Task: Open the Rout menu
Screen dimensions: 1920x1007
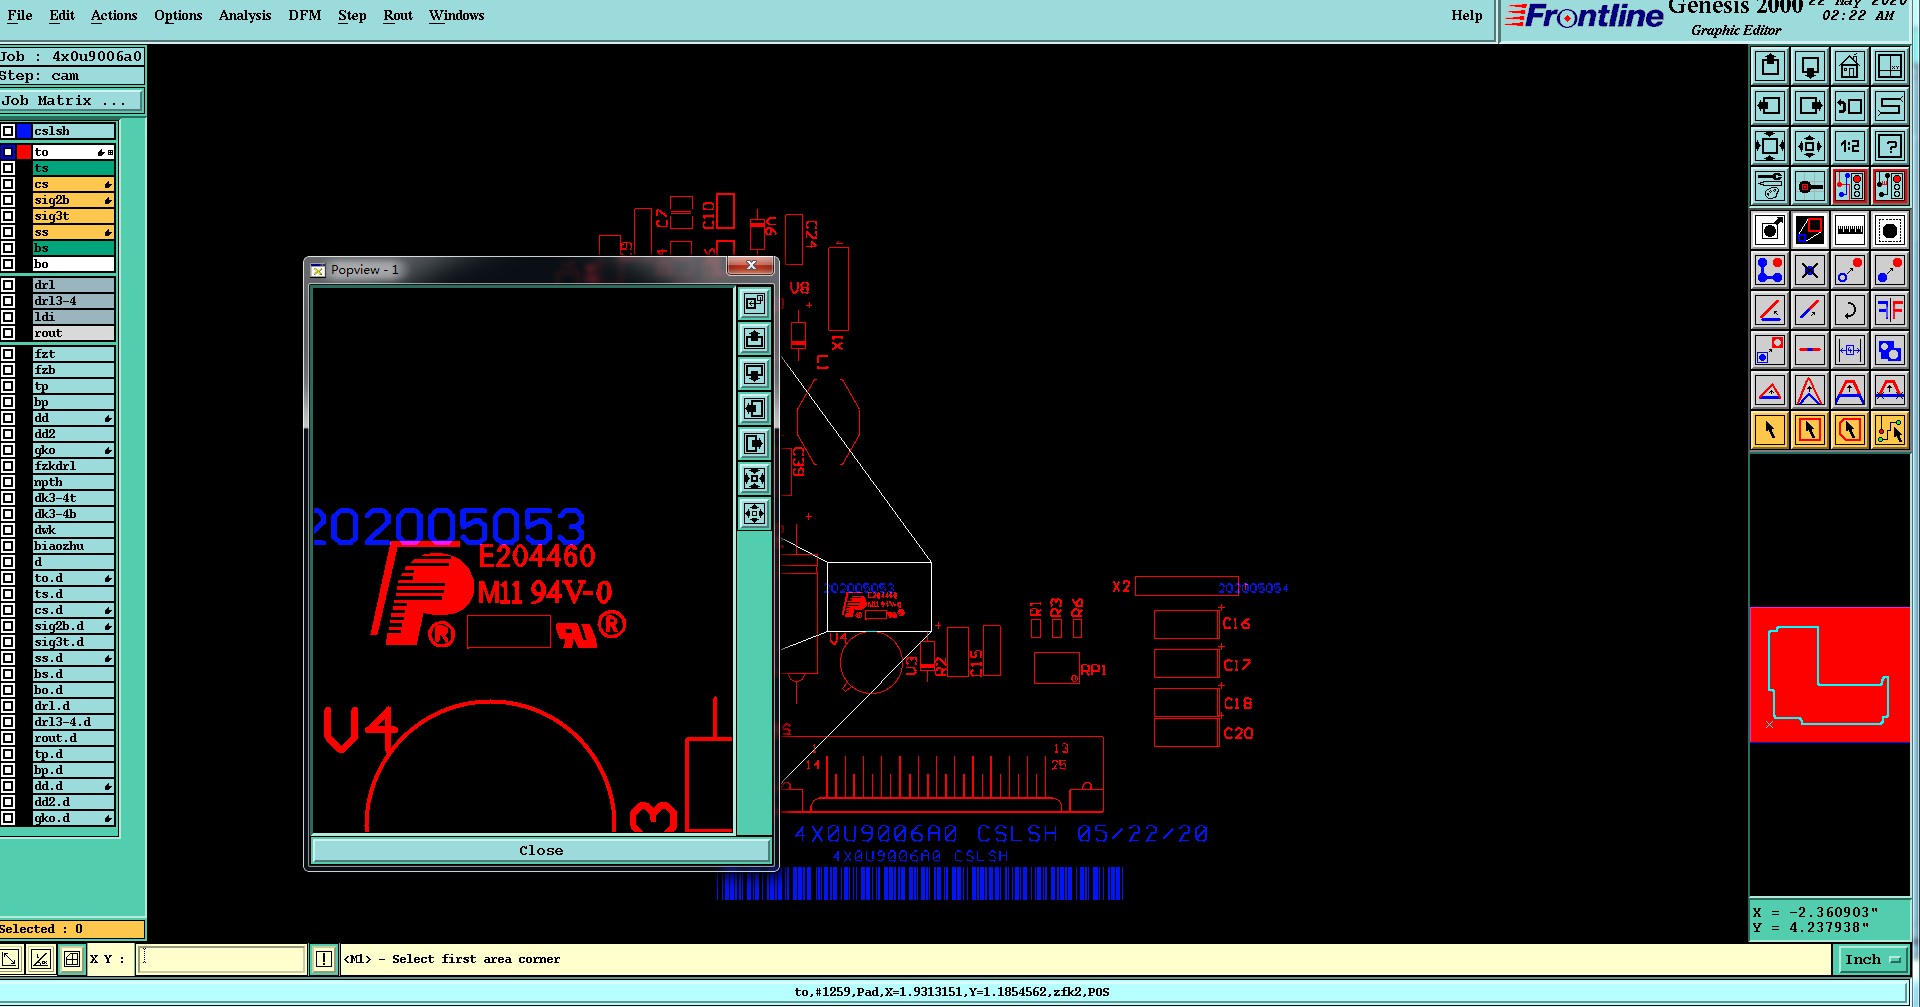Action: click(x=398, y=15)
